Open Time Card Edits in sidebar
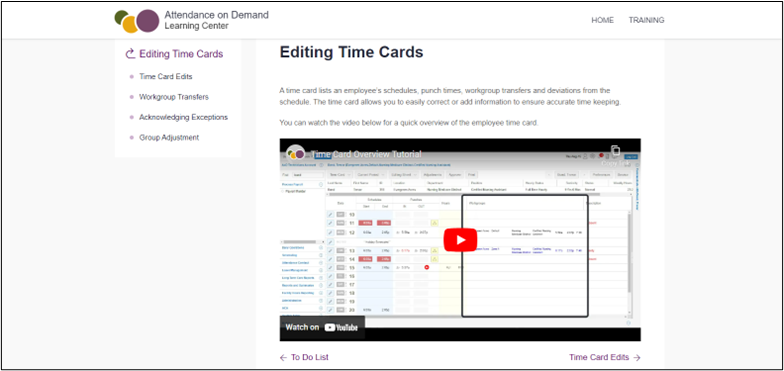Screen dimensions: 784x371 coord(166,76)
